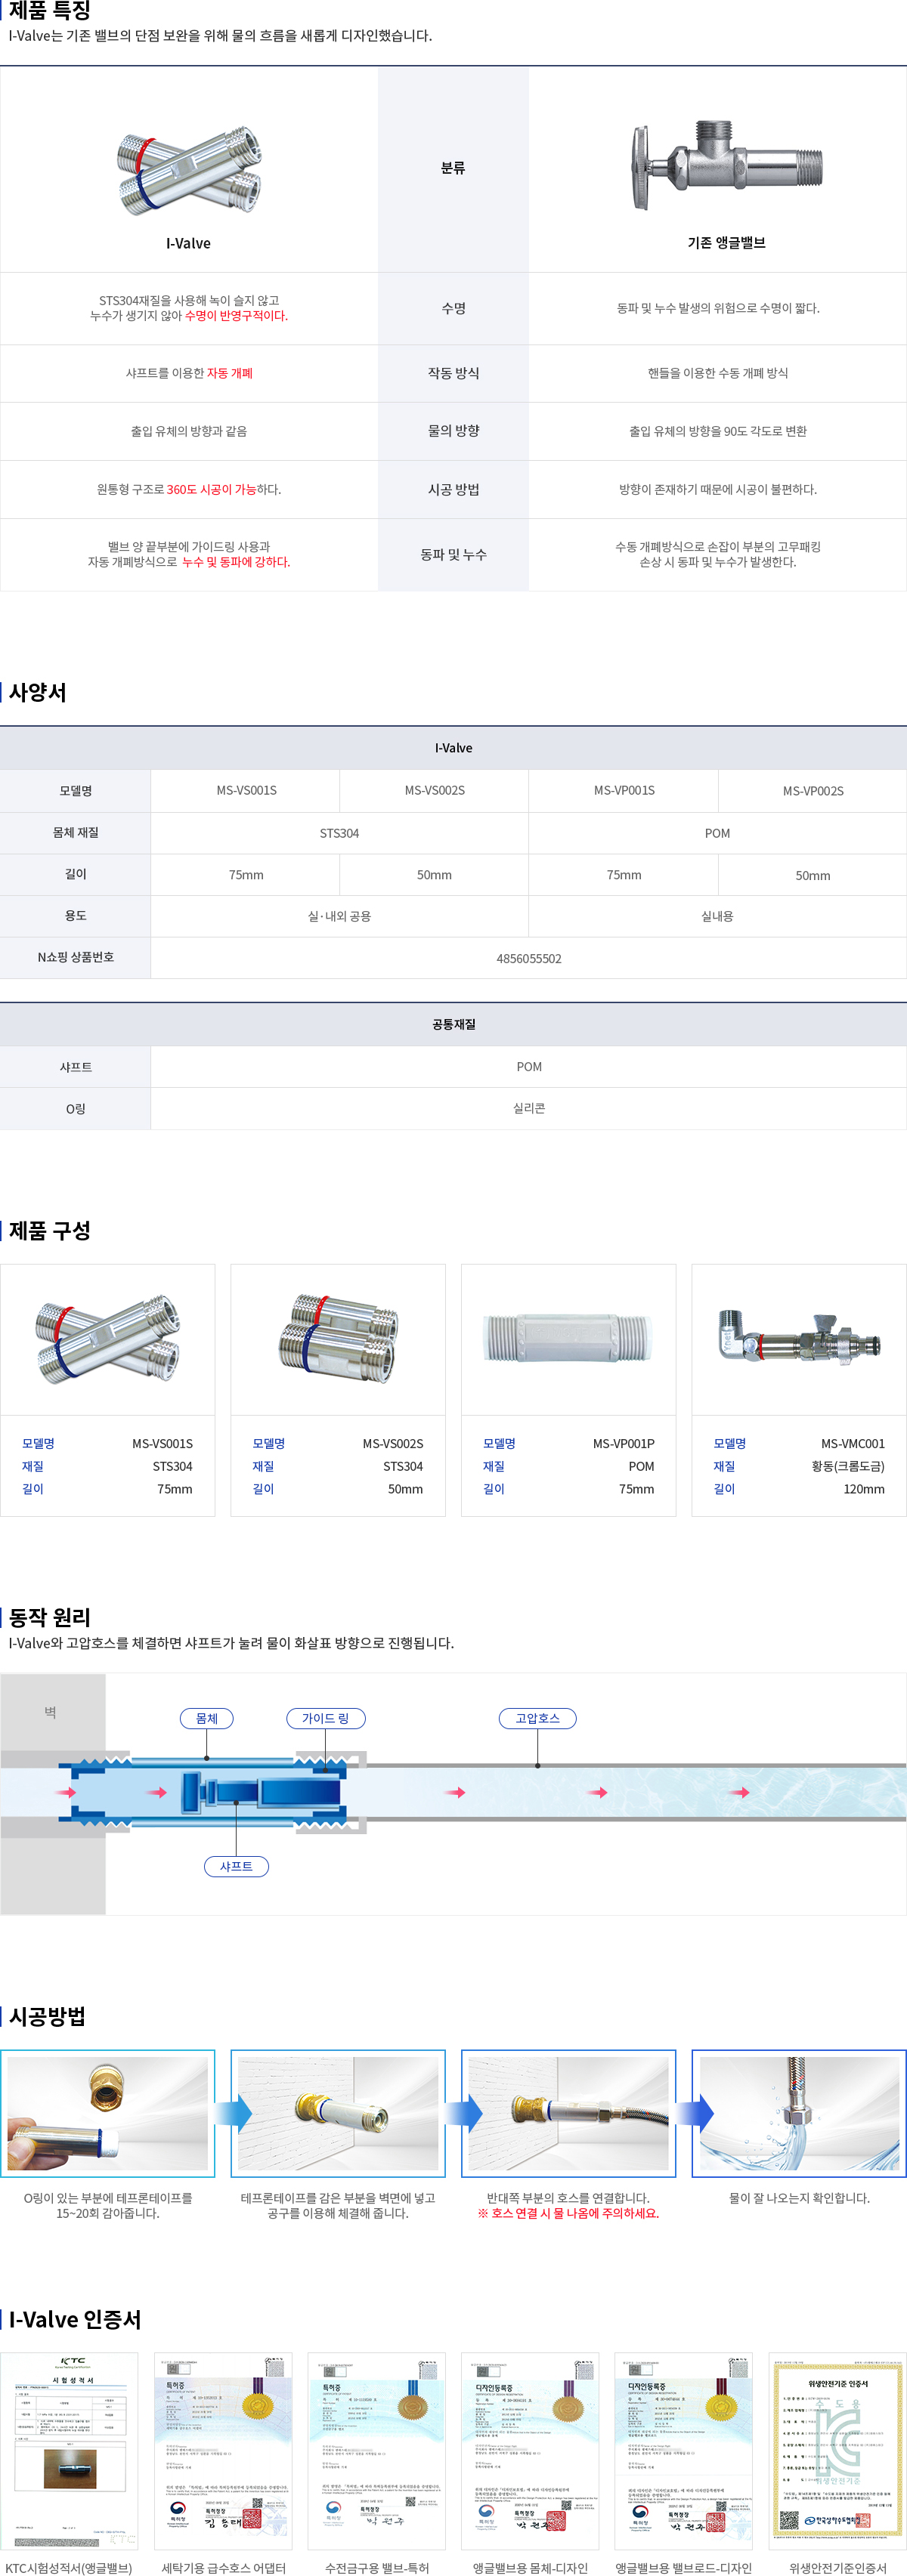Open the MS-VS001S product card image
The width and height of the screenshot is (907, 2576).
pyautogui.click(x=108, y=1340)
